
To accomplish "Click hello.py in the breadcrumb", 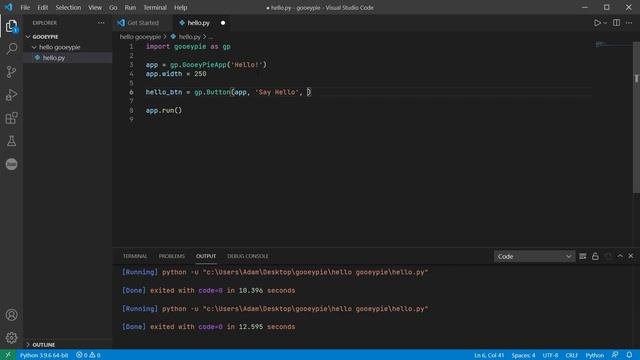I will [189, 37].
